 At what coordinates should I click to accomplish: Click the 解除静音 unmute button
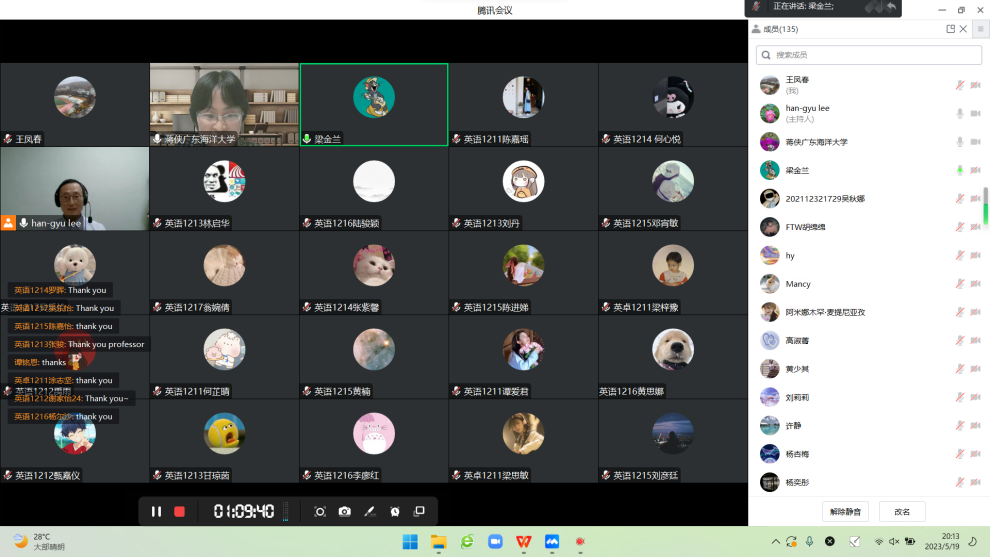845,511
